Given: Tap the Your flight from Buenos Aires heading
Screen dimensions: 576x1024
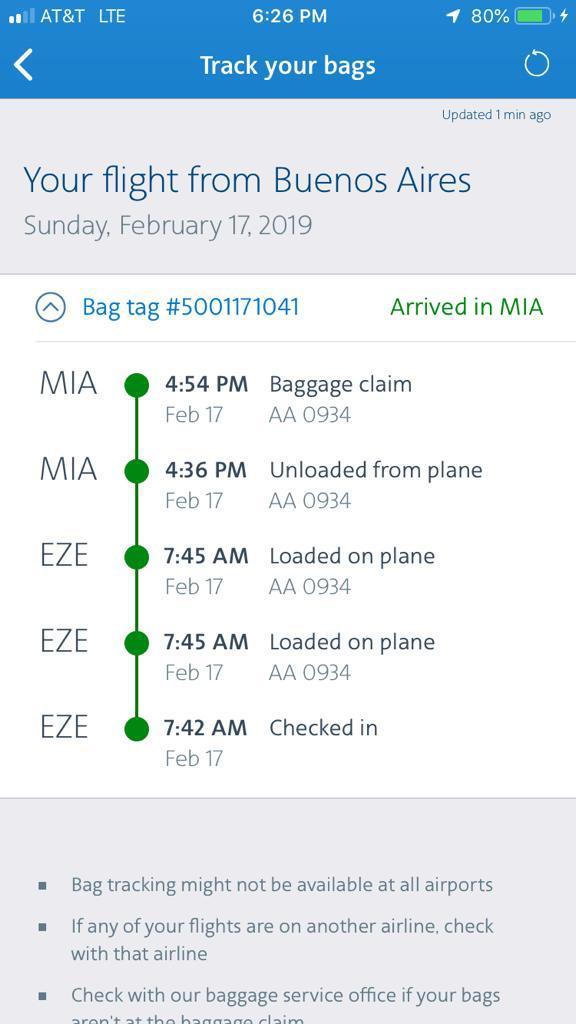Looking at the screenshot, I should point(247,180).
